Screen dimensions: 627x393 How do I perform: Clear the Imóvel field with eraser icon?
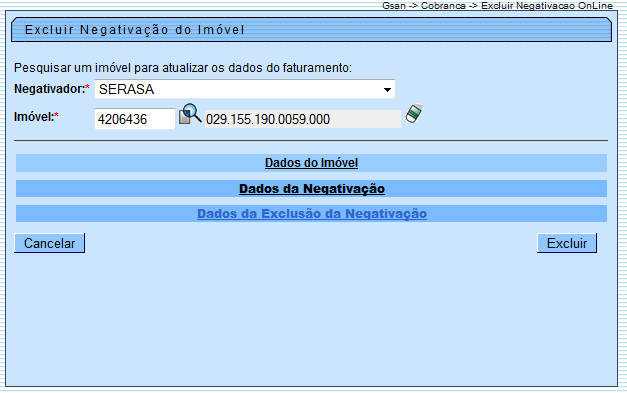point(414,114)
